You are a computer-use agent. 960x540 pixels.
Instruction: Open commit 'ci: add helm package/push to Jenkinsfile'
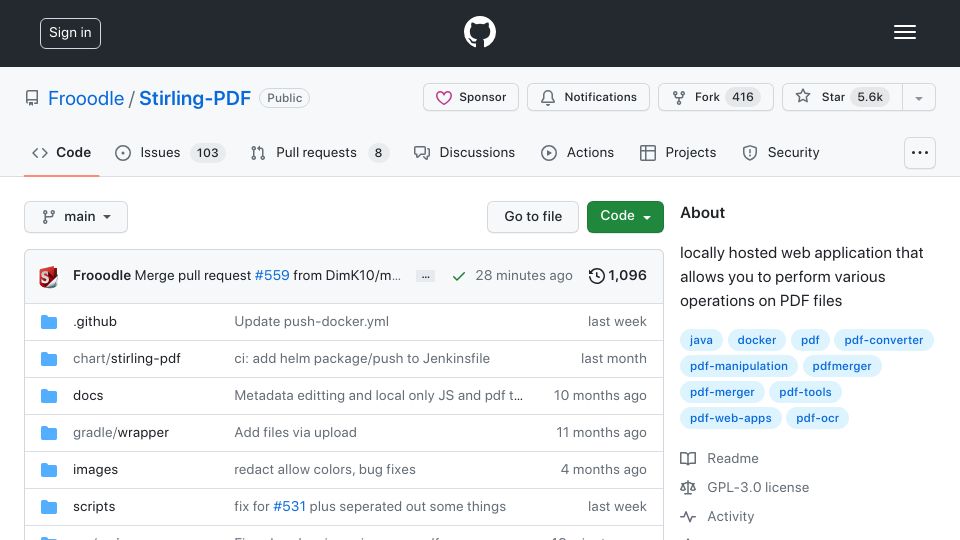click(x=362, y=358)
